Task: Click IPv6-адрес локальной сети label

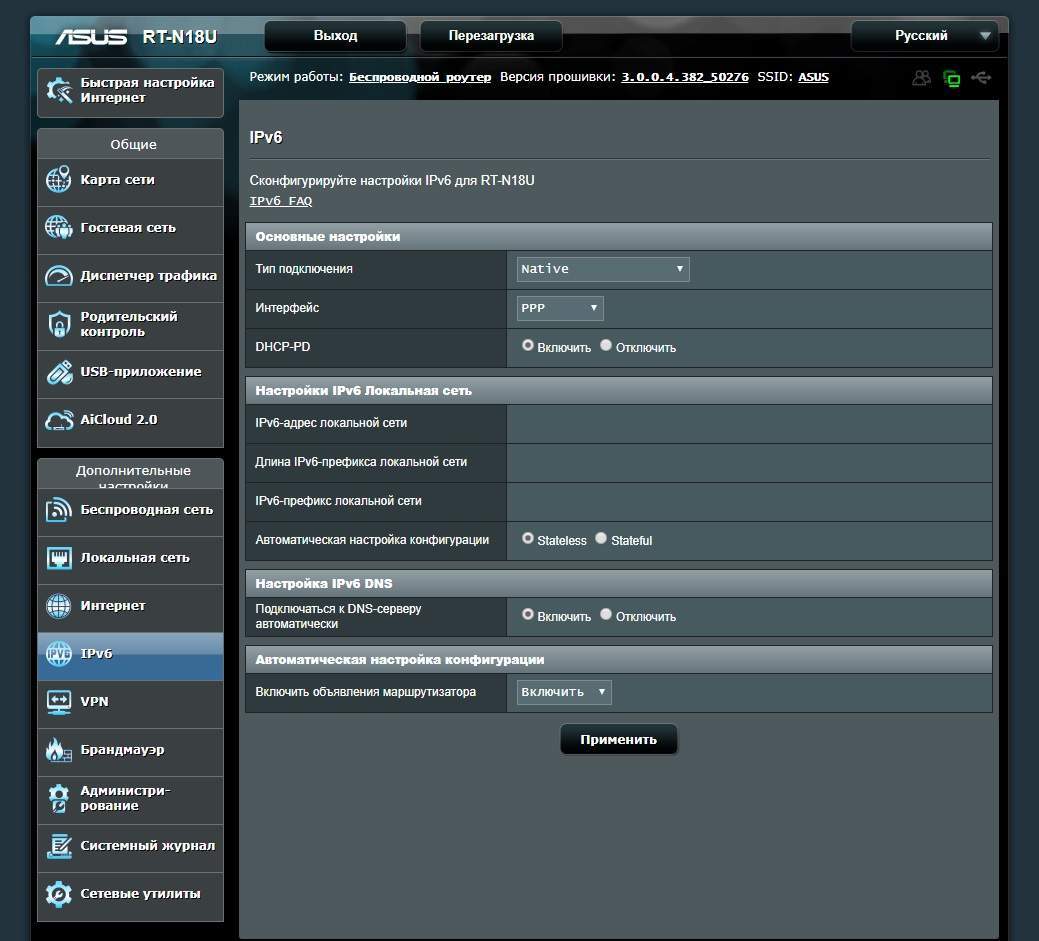Action: pyautogui.click(x=331, y=423)
